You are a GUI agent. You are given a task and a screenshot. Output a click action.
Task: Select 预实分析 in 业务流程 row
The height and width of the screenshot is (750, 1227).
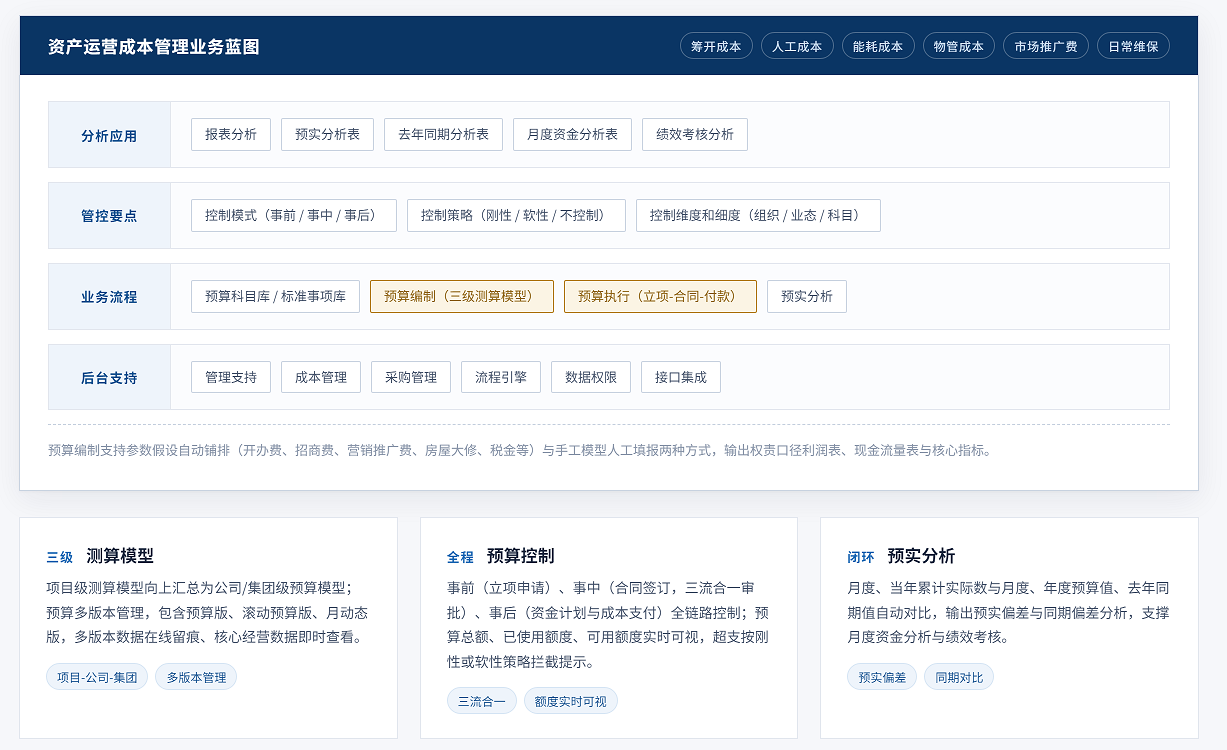pos(807,296)
